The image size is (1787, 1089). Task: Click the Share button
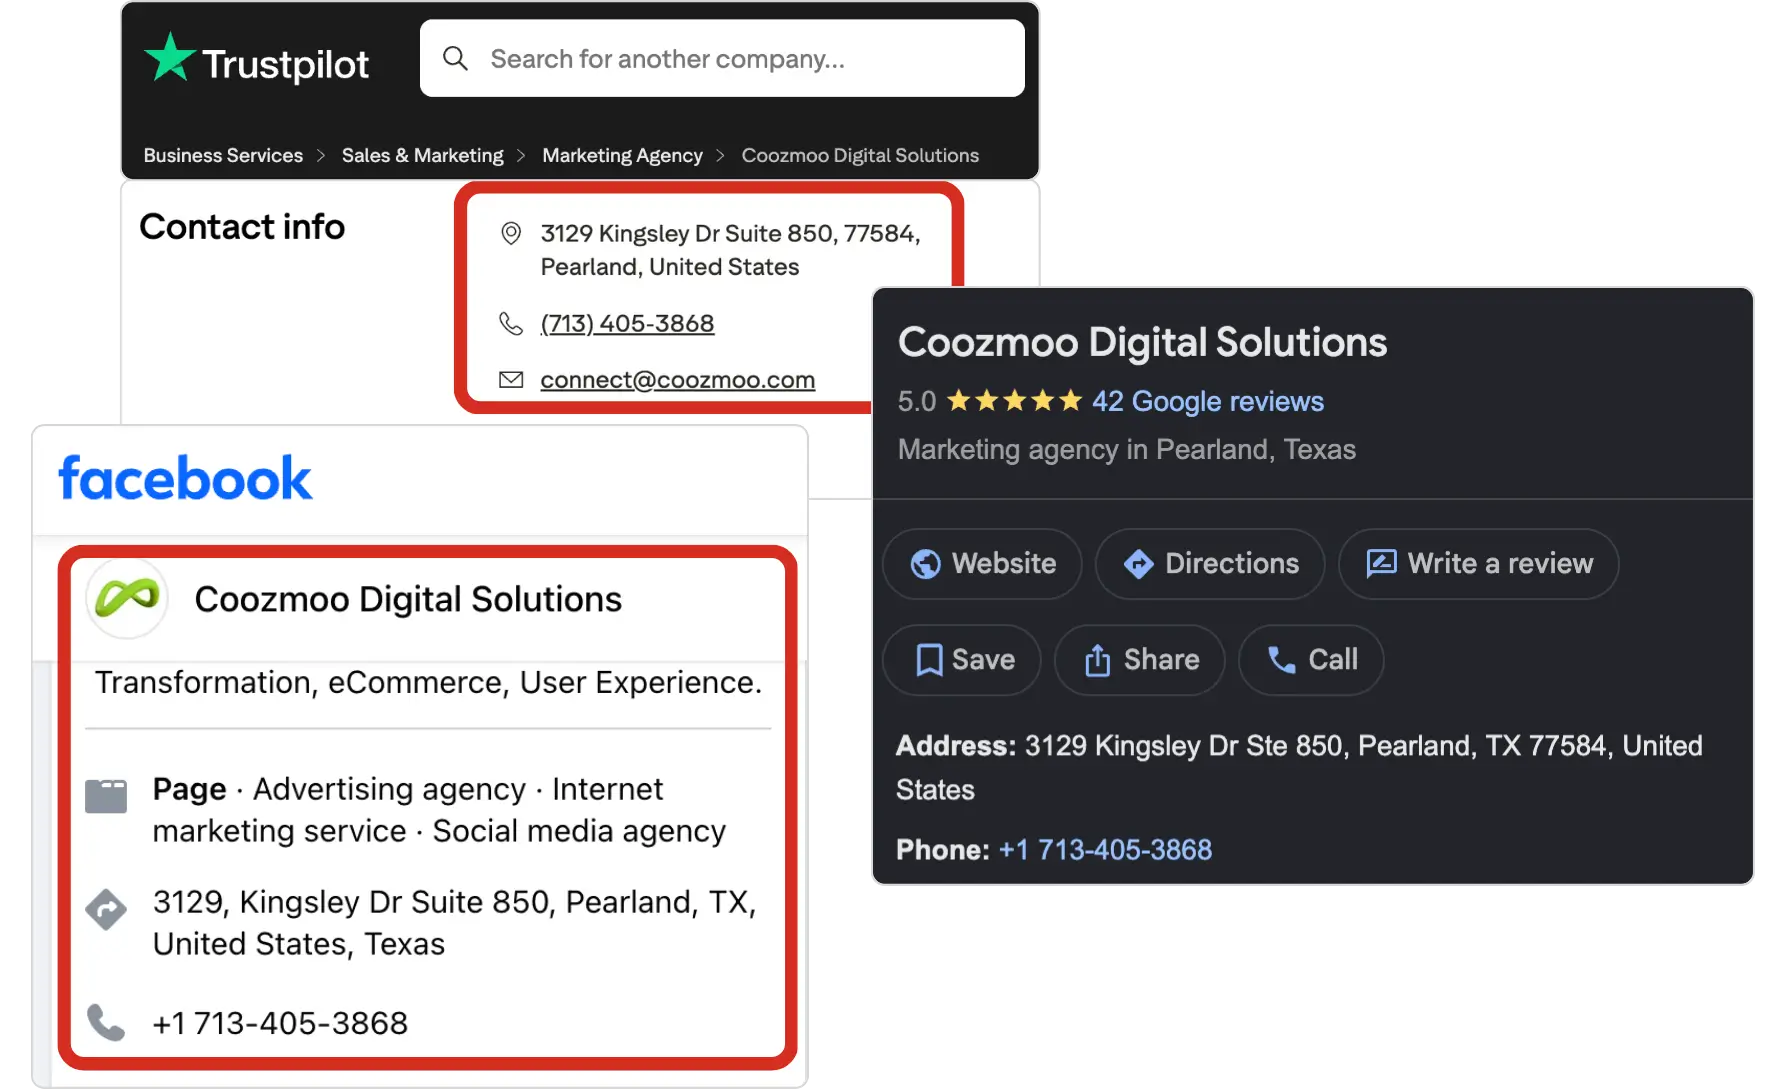1140,659
